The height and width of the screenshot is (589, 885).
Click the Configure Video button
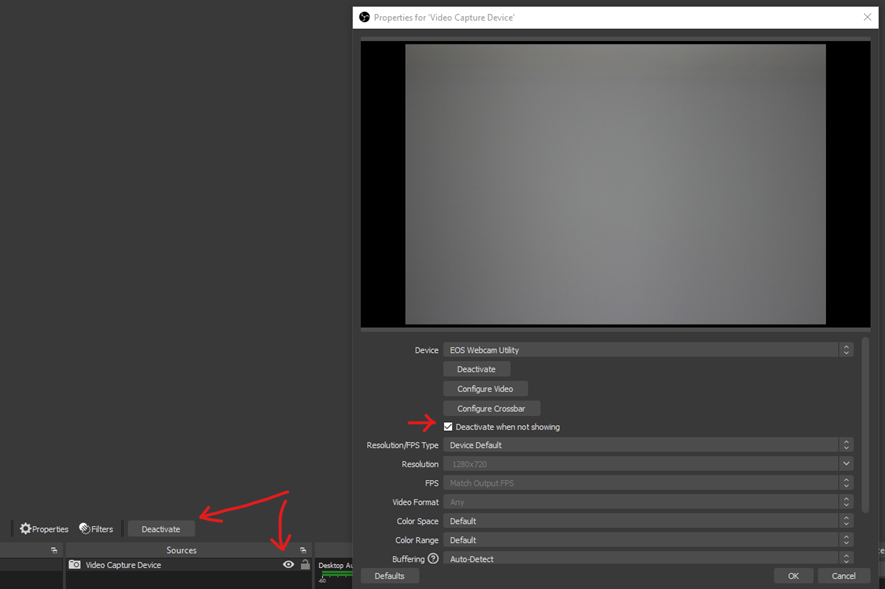[485, 389]
